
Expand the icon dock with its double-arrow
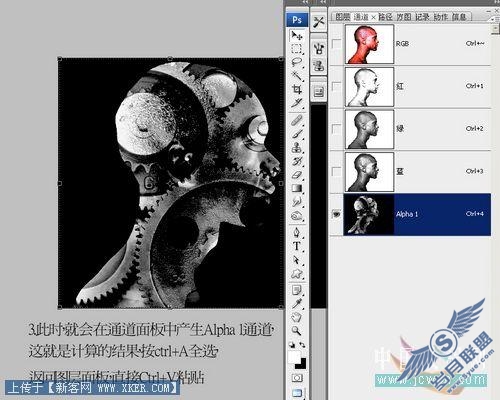pyautogui.click(x=323, y=2)
